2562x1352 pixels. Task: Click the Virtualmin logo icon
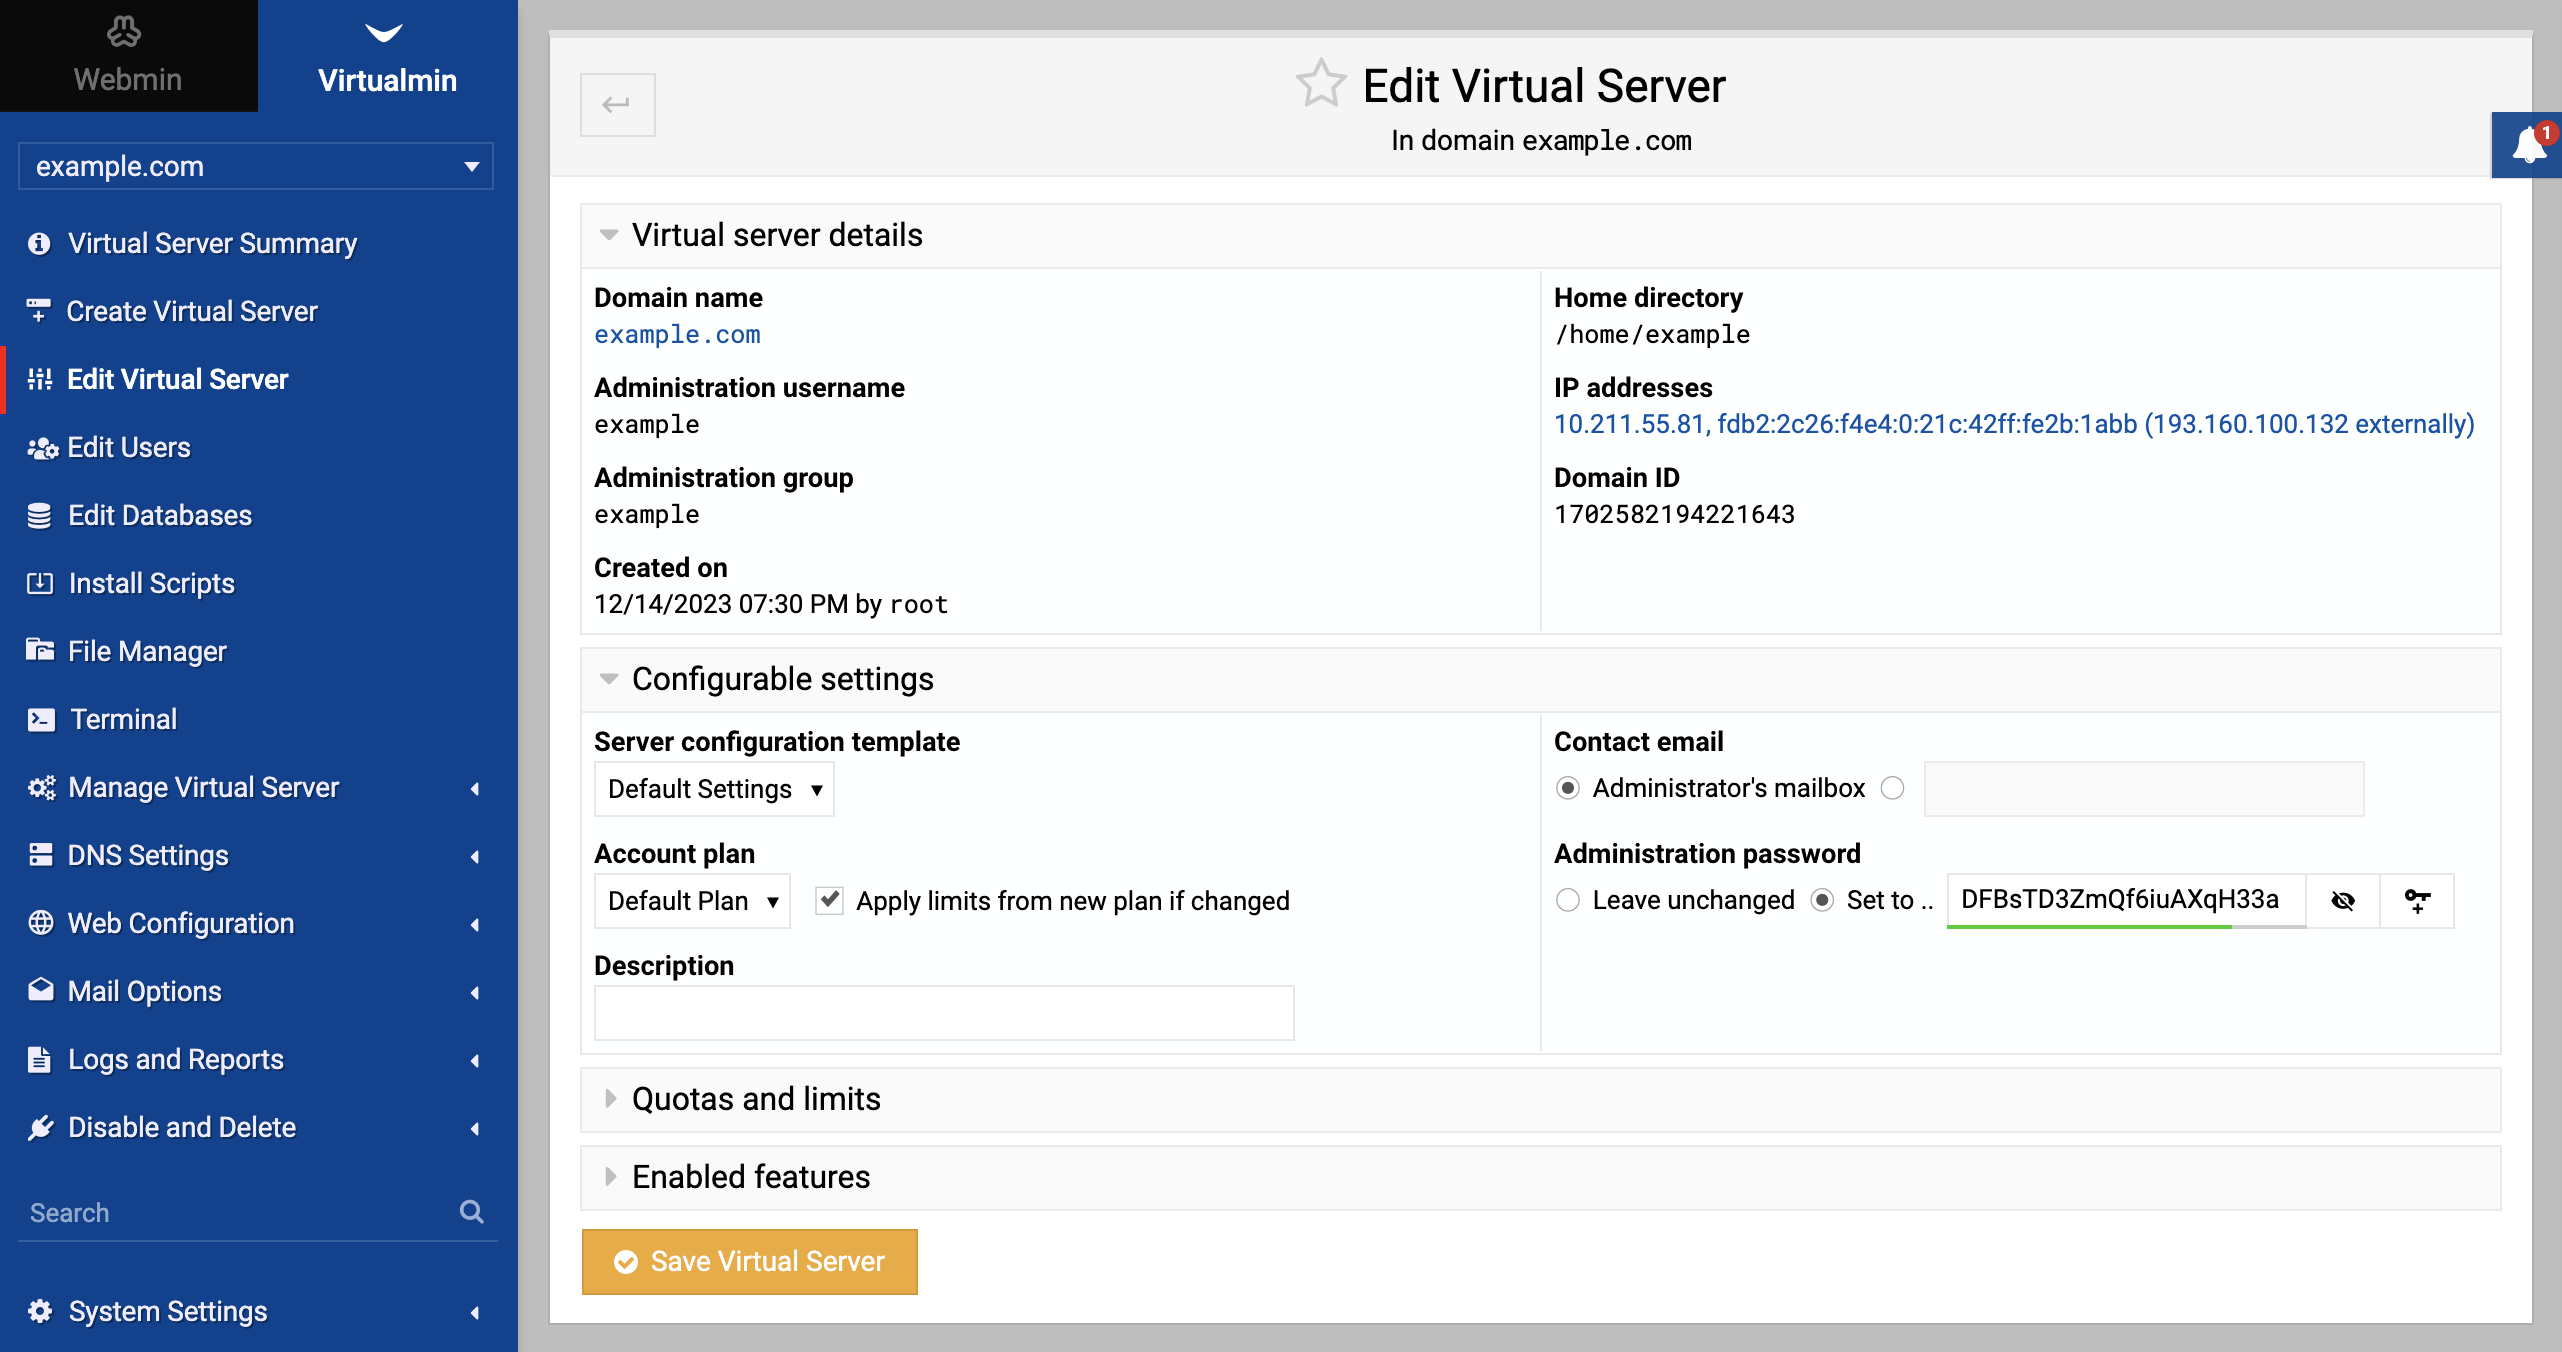384,34
